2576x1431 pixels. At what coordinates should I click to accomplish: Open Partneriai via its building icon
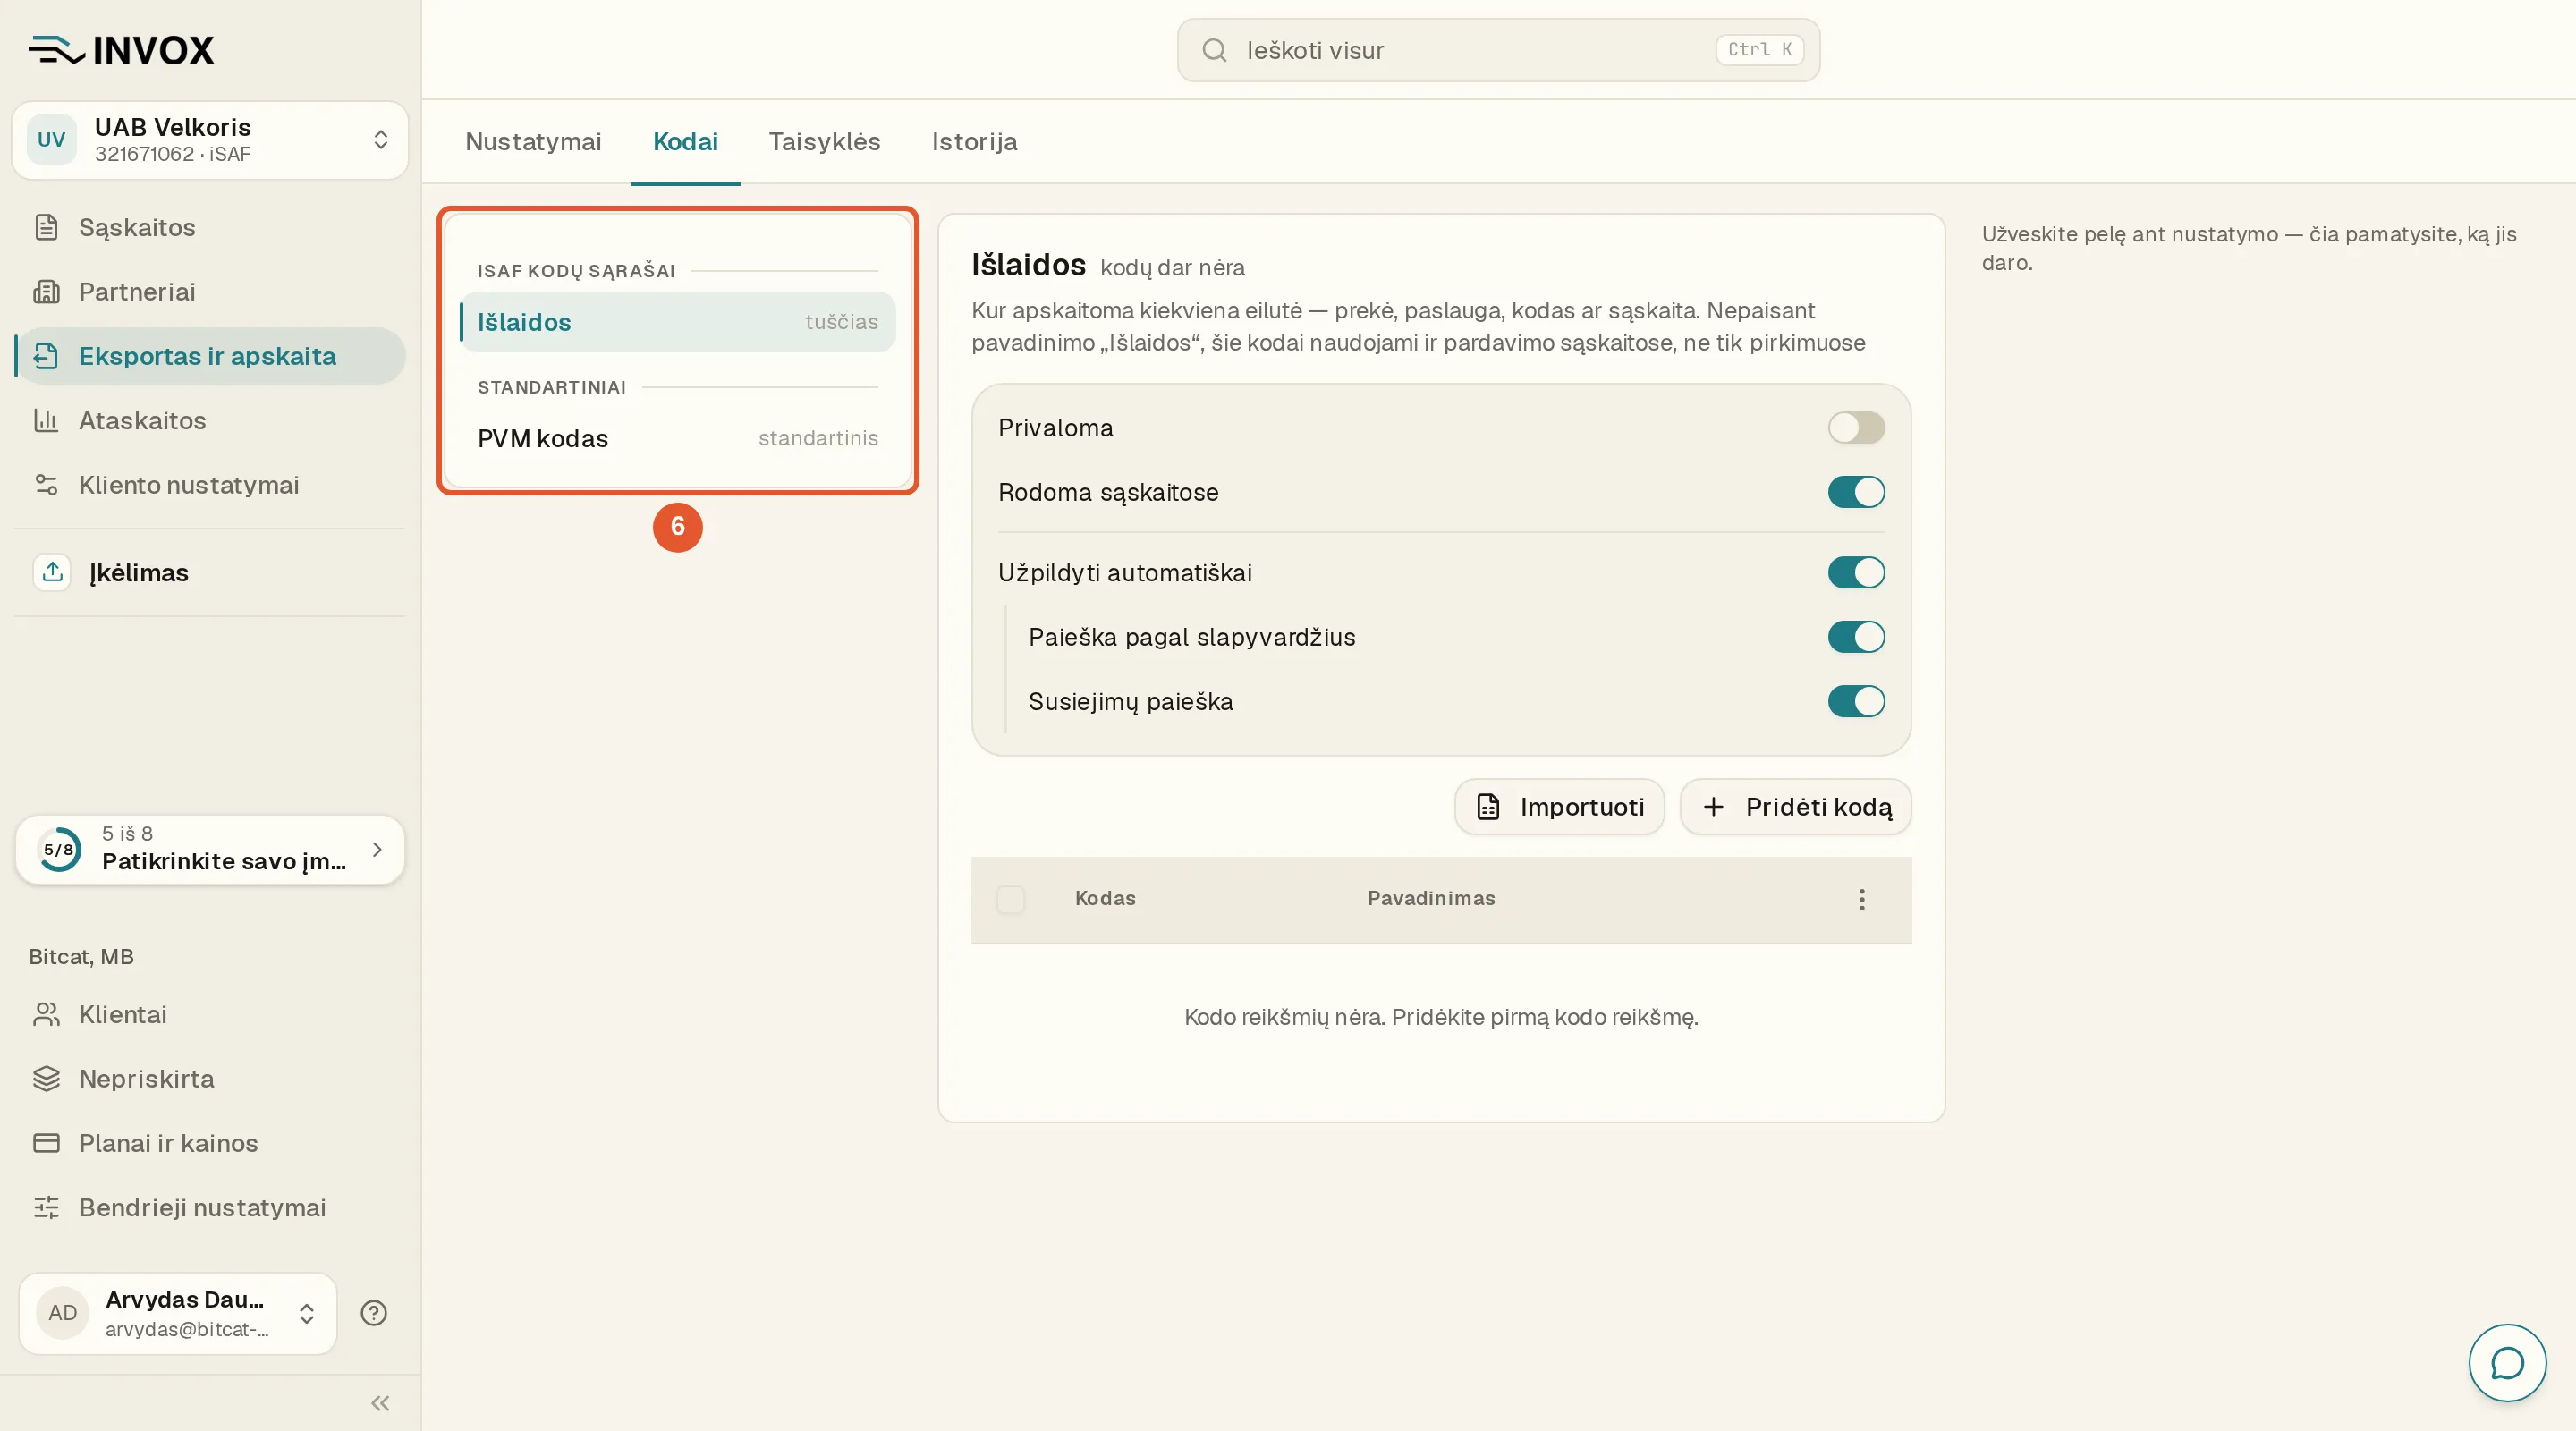click(46, 291)
